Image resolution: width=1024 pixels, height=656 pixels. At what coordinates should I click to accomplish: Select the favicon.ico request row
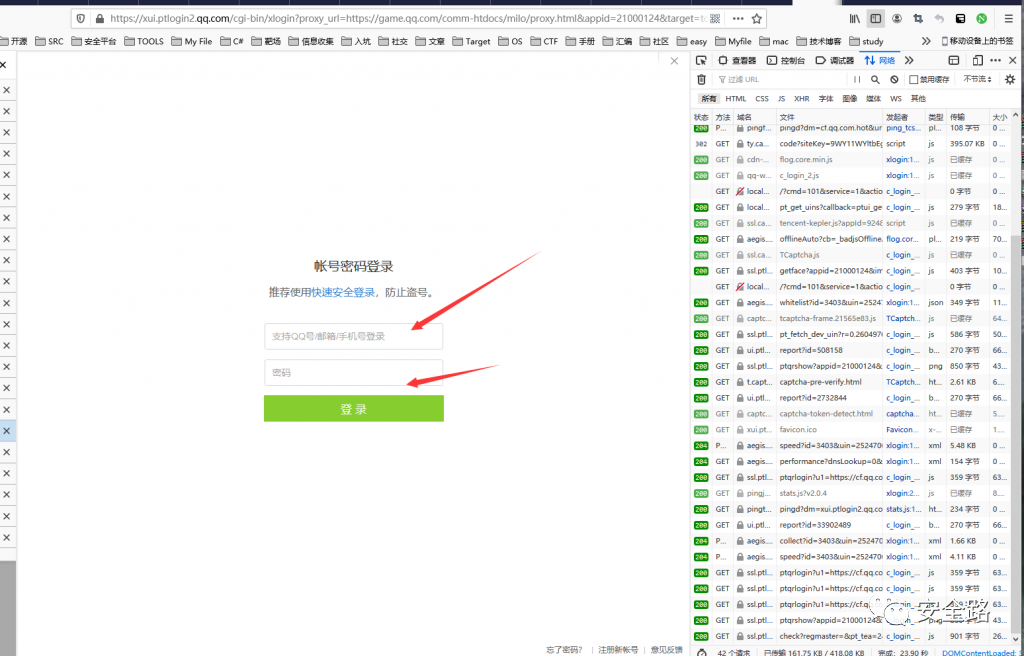tap(850, 429)
